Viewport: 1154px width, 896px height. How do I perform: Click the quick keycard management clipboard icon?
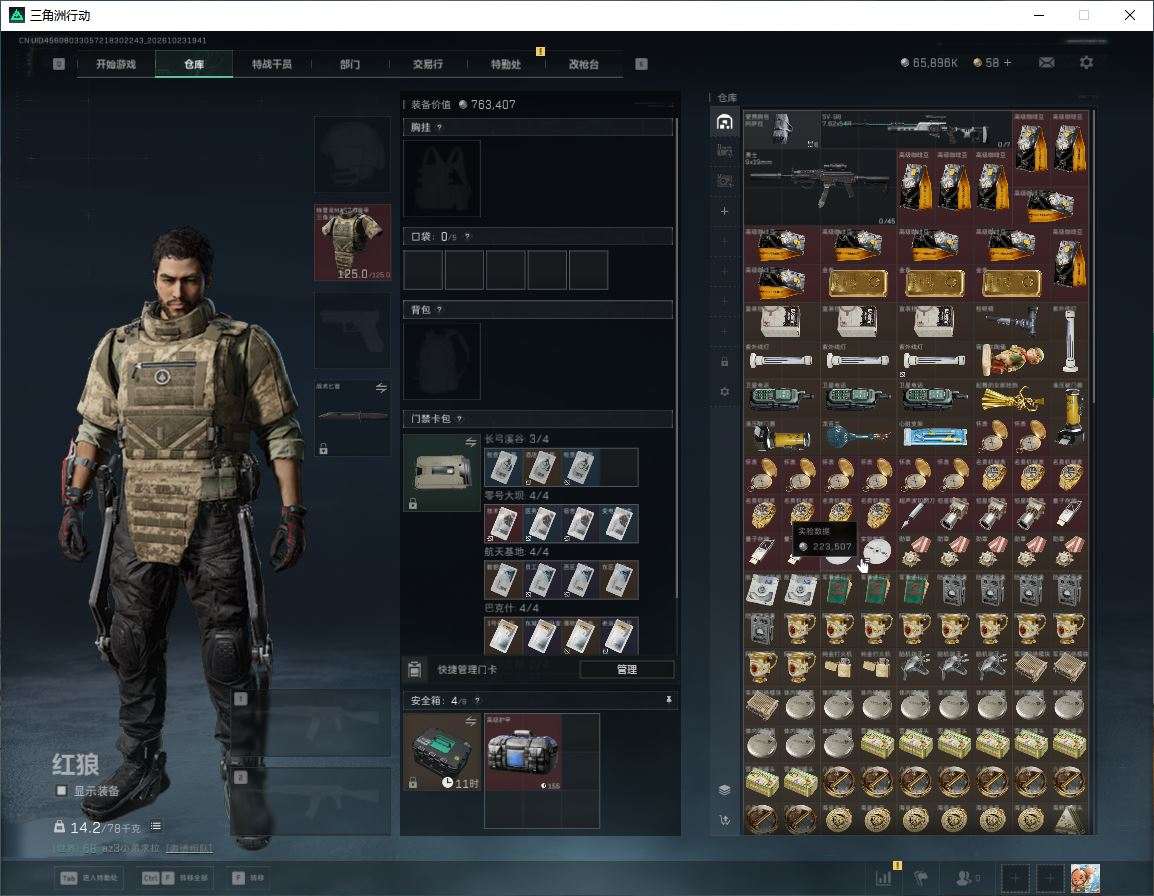[414, 669]
